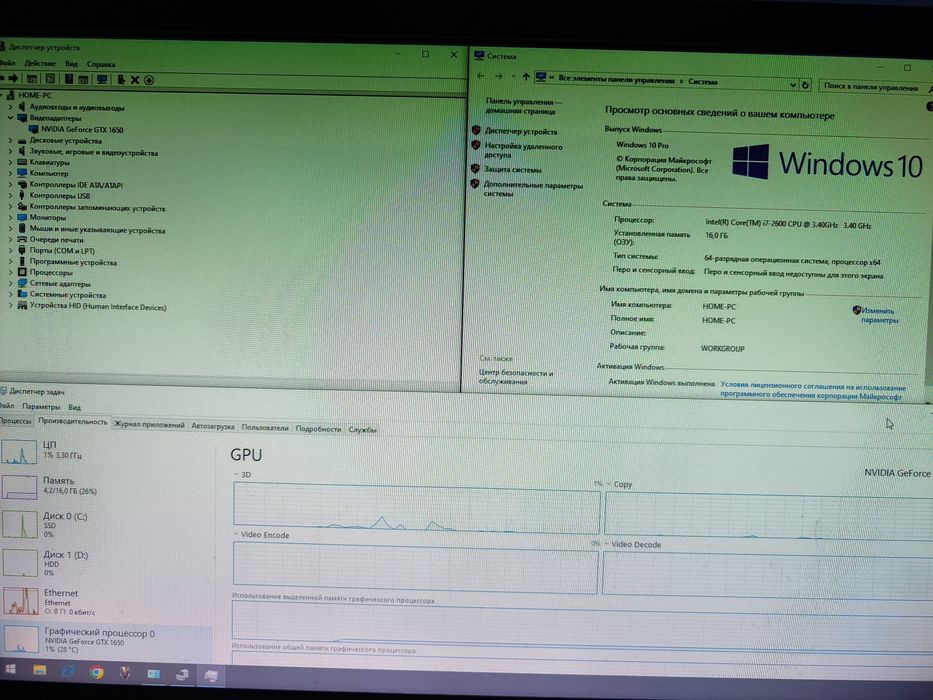Open the Video Decode graph dropdown
The height and width of the screenshot is (700, 933).
pyautogui.click(x=607, y=543)
